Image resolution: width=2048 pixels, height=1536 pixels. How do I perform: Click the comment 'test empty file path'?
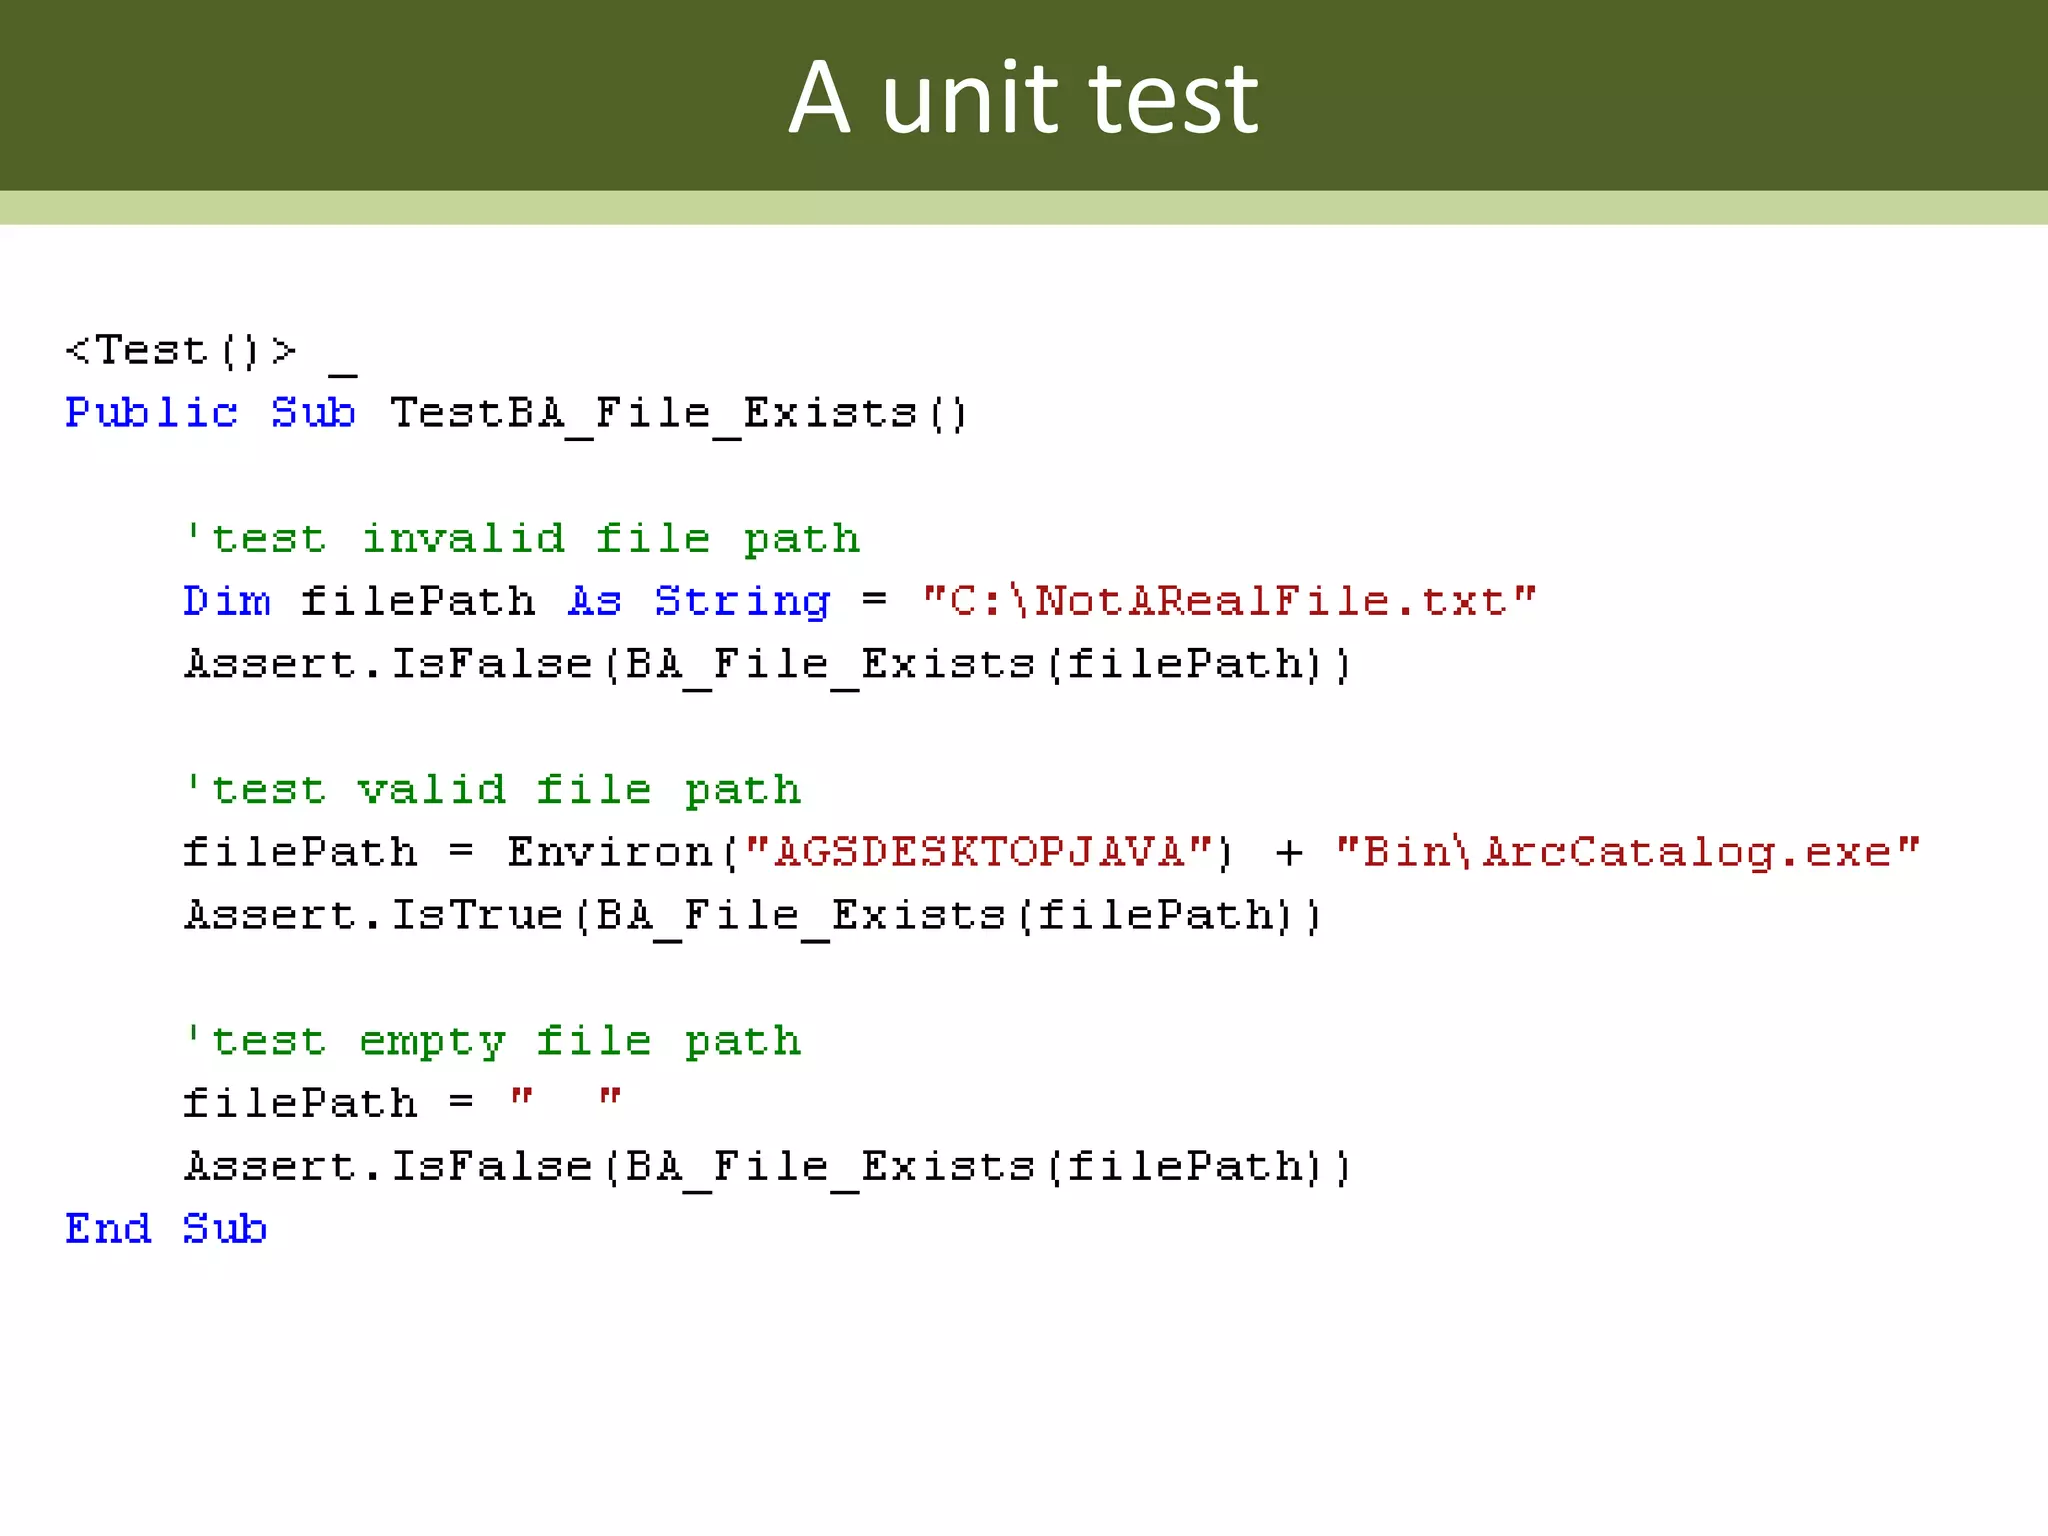[x=493, y=1042]
